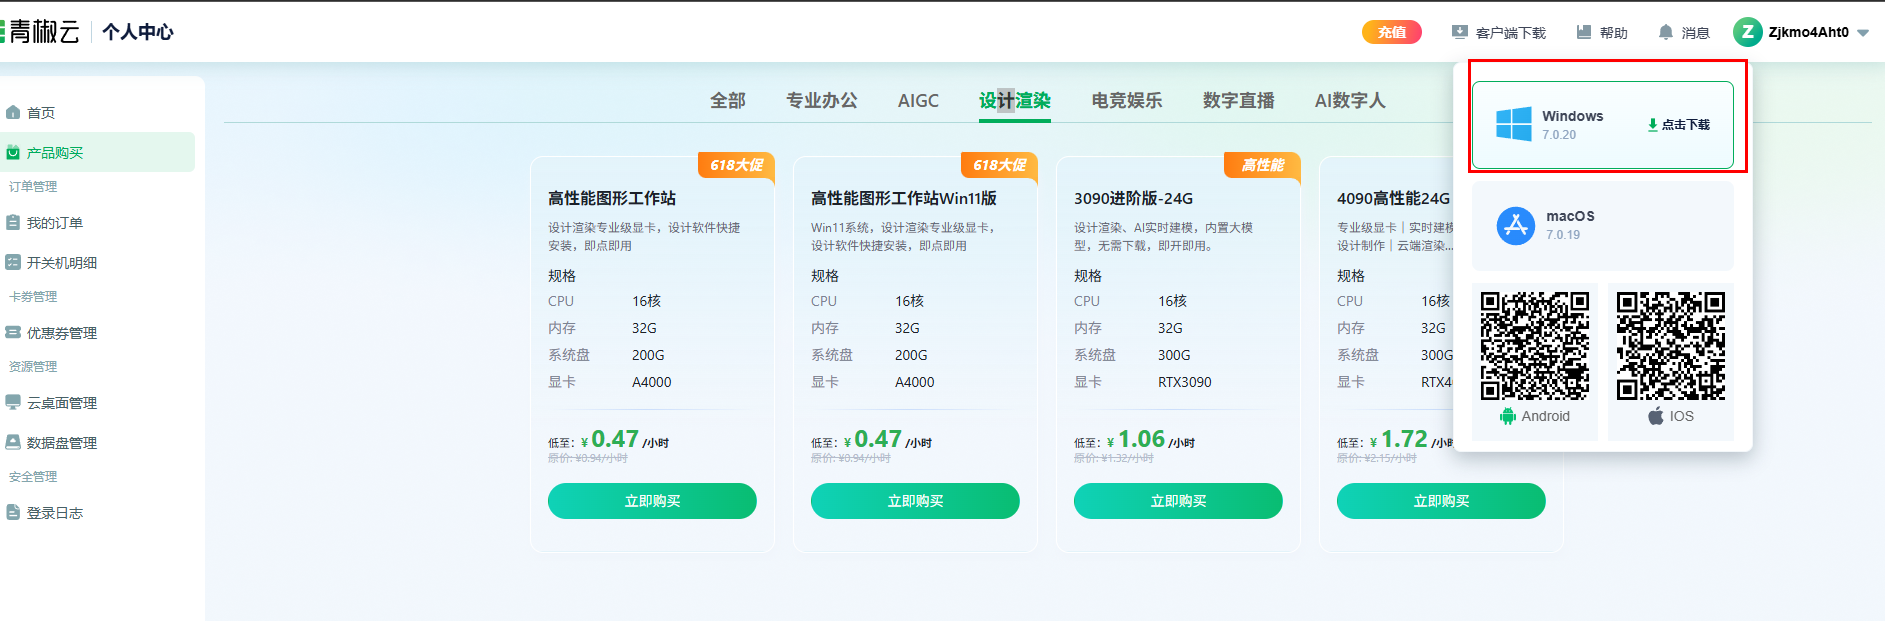This screenshot has width=1885, height=621.
Task: Click the shopping bag icon beside 产品购买
Action: click(13, 153)
